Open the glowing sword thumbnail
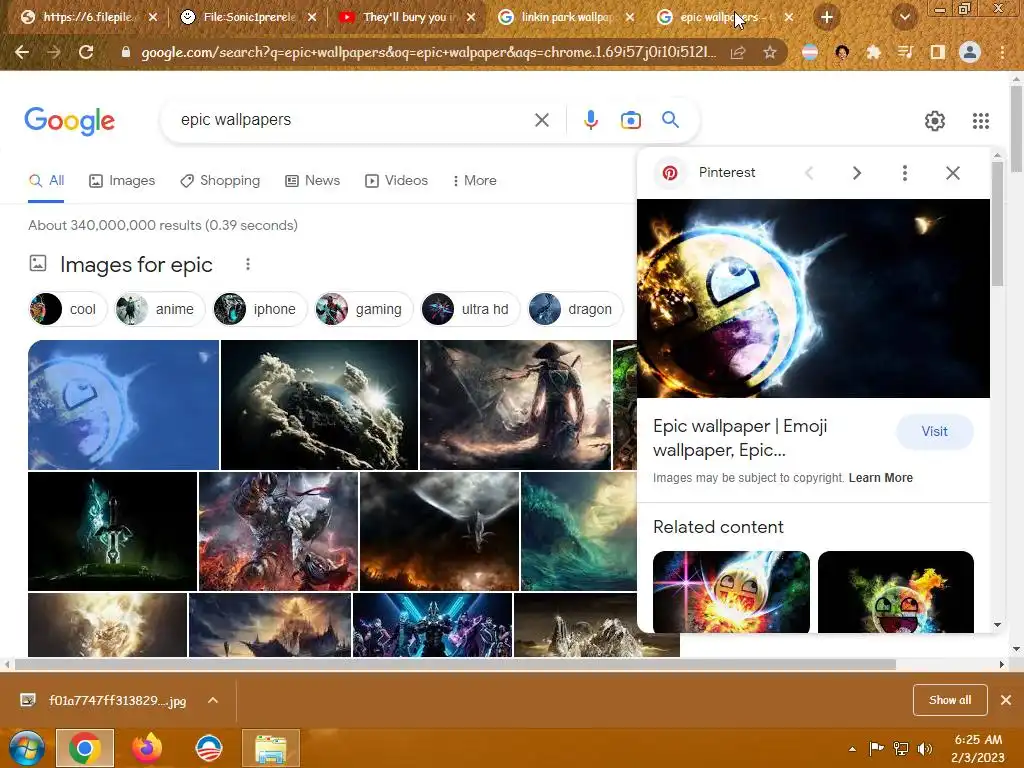This screenshot has width=1024, height=768. 112,532
